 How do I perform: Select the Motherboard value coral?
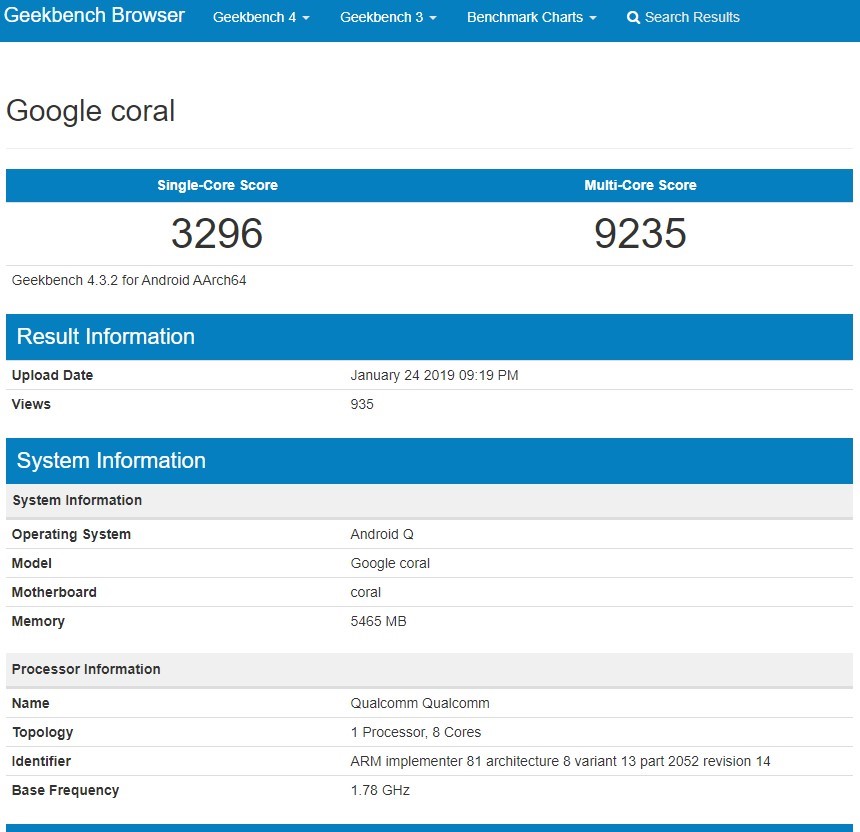366,592
